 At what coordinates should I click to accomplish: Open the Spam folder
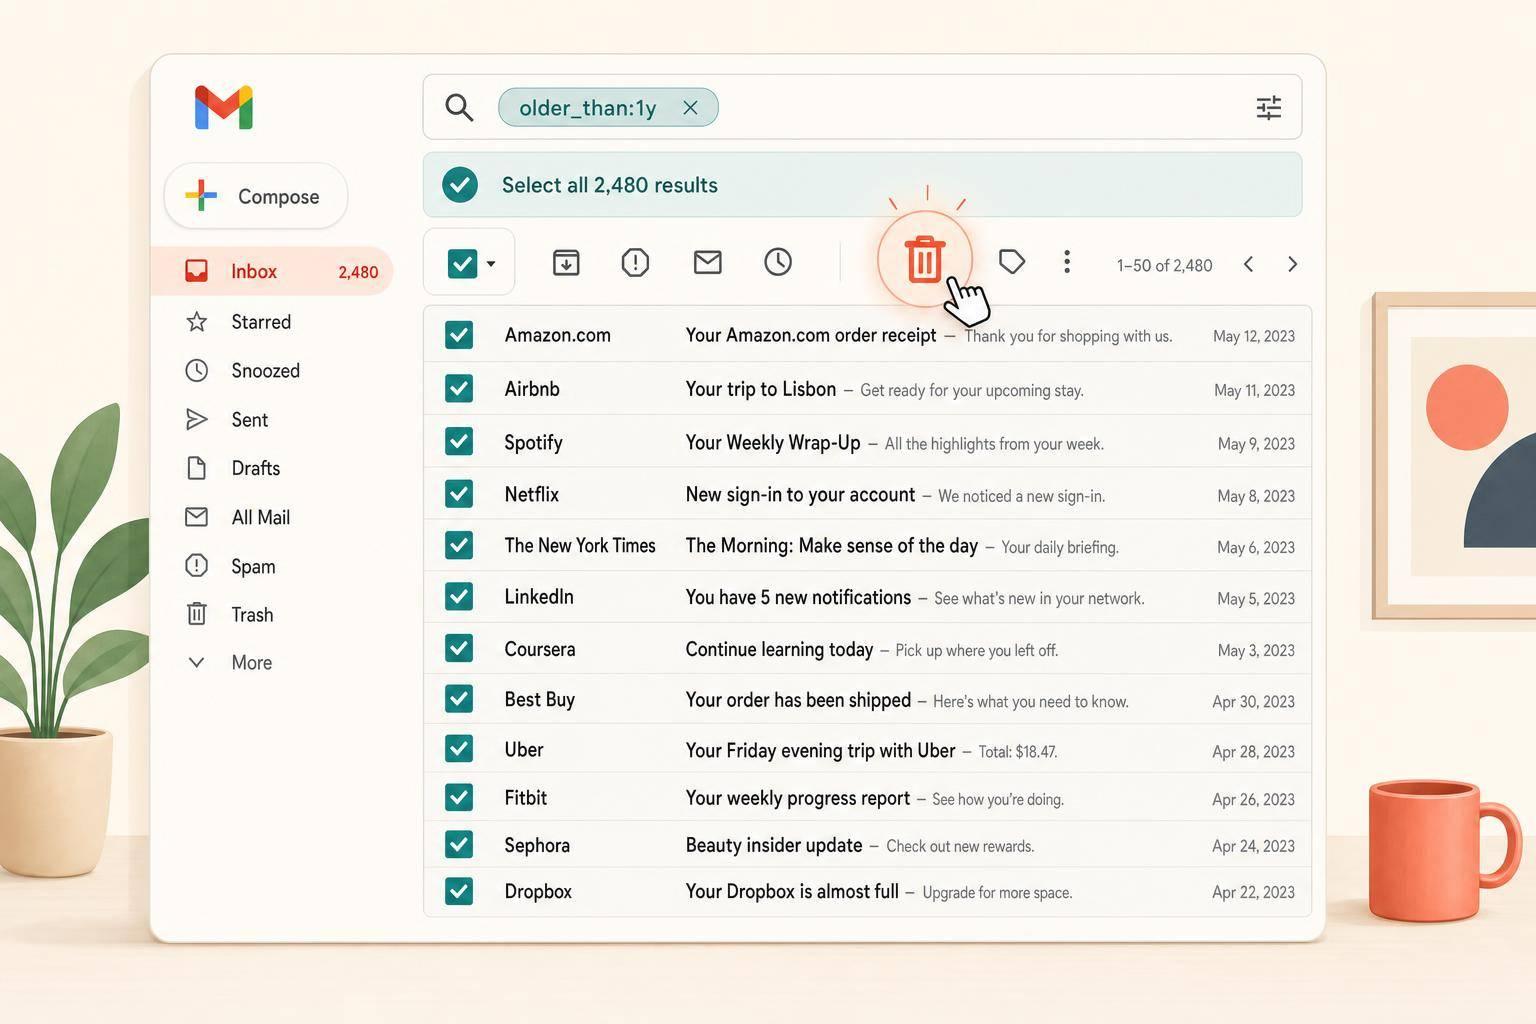point(253,566)
